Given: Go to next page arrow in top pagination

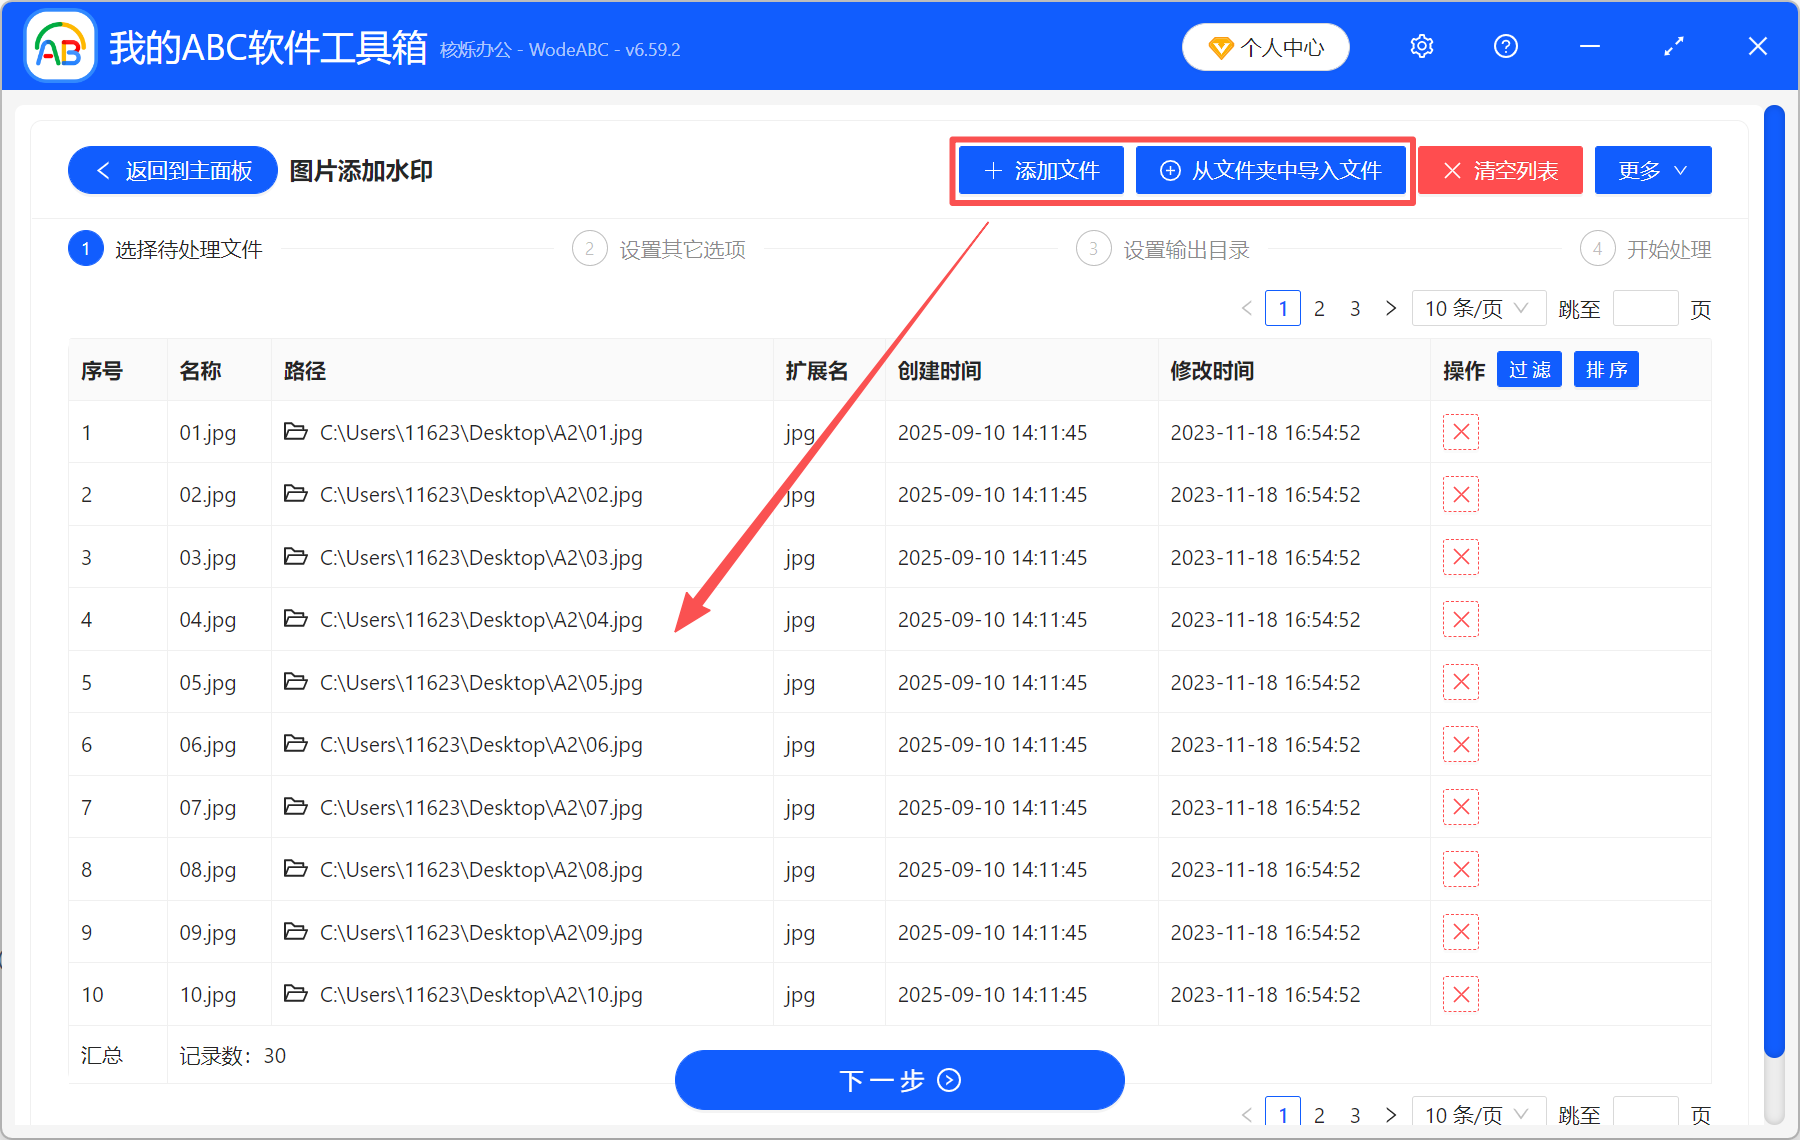Looking at the screenshot, I should tap(1391, 308).
